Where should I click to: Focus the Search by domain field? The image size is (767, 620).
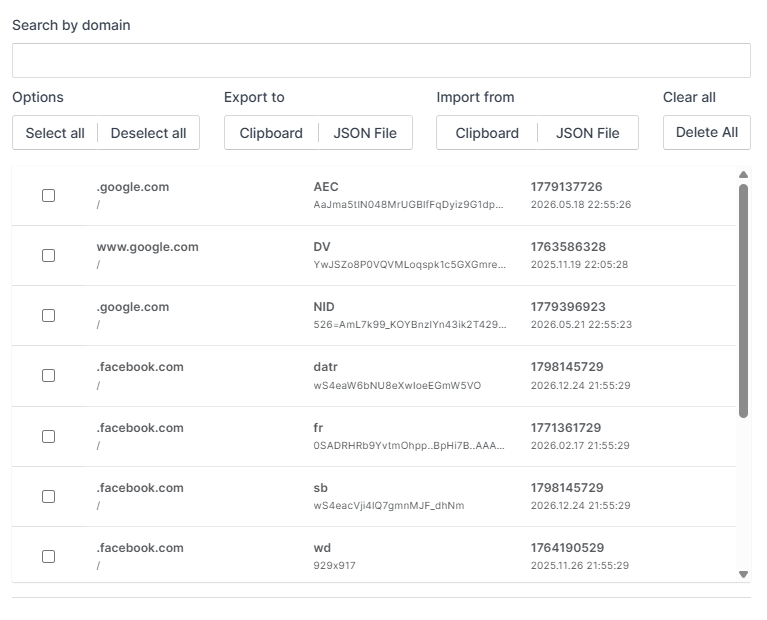(x=381, y=60)
